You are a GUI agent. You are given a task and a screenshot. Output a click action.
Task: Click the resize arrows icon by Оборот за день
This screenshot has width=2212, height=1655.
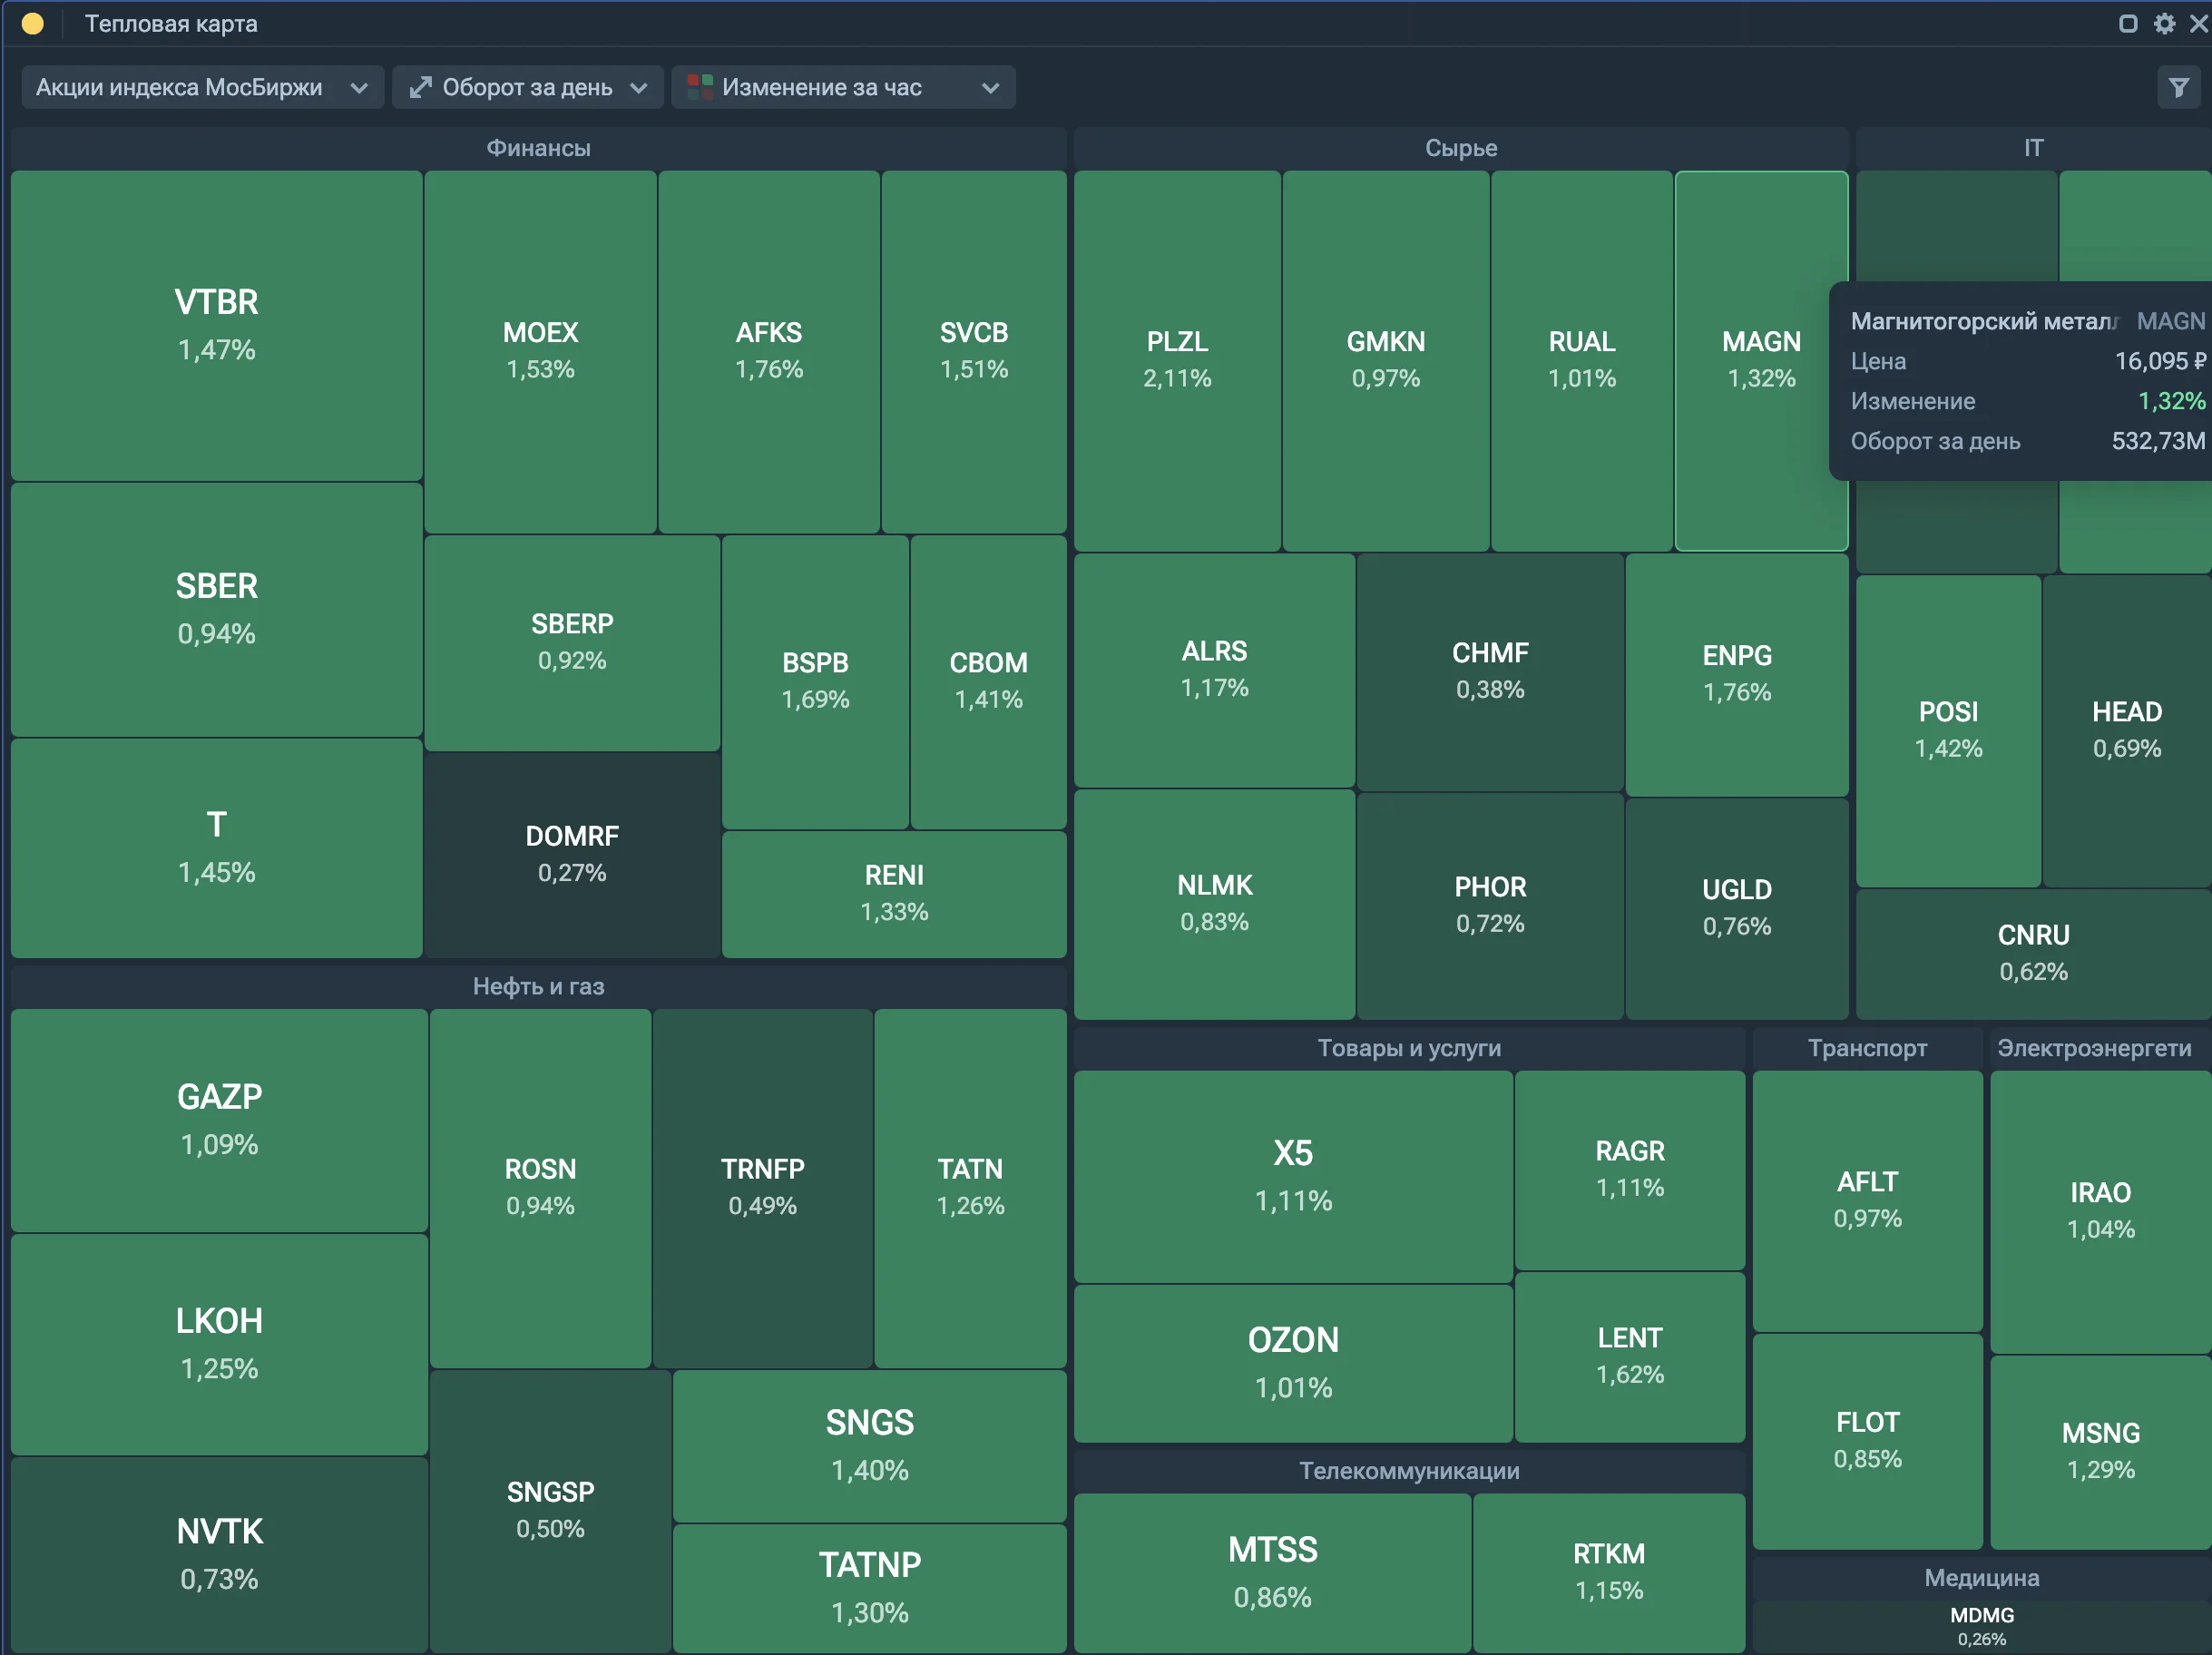coord(420,88)
